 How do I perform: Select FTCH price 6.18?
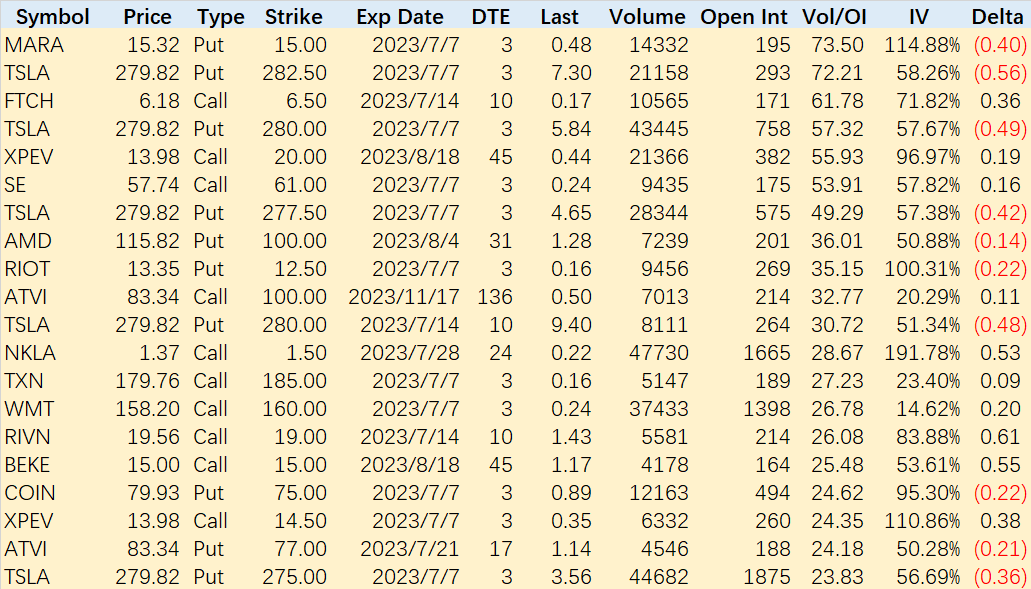[x=160, y=101]
